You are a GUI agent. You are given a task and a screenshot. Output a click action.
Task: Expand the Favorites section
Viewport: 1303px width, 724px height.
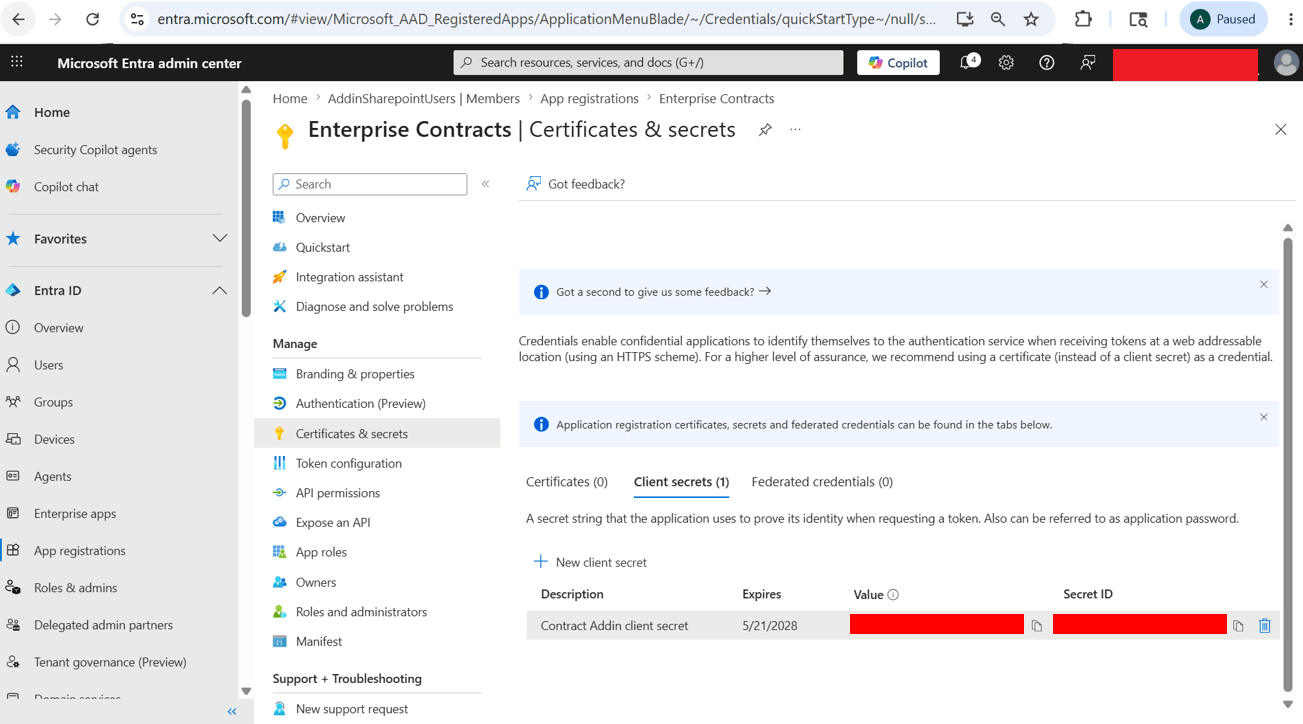219,239
